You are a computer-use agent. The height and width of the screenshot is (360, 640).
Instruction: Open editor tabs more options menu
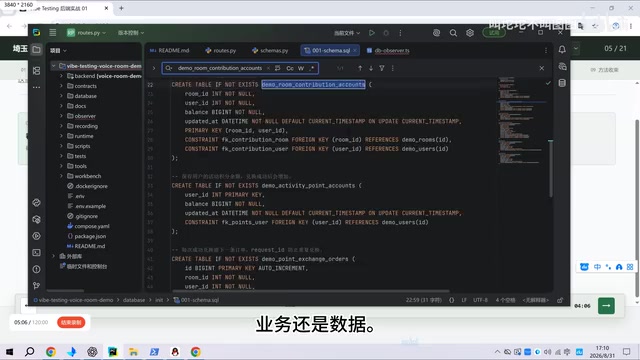546,50
